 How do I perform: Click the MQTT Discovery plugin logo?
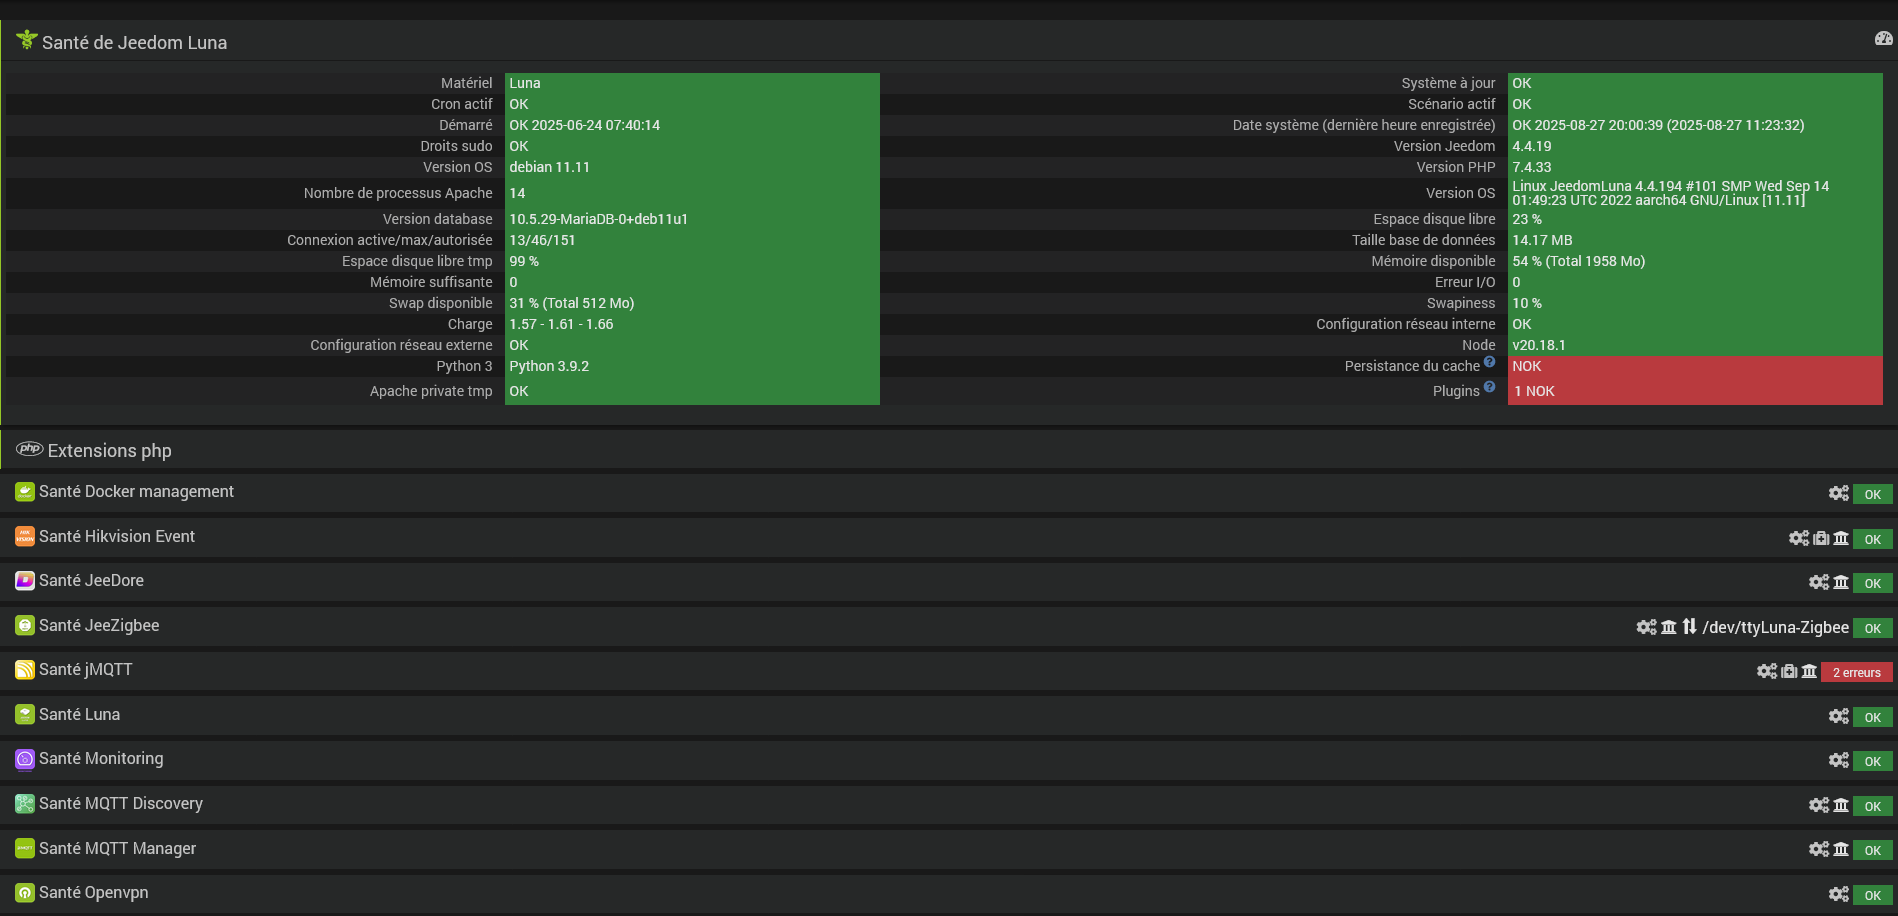25,804
